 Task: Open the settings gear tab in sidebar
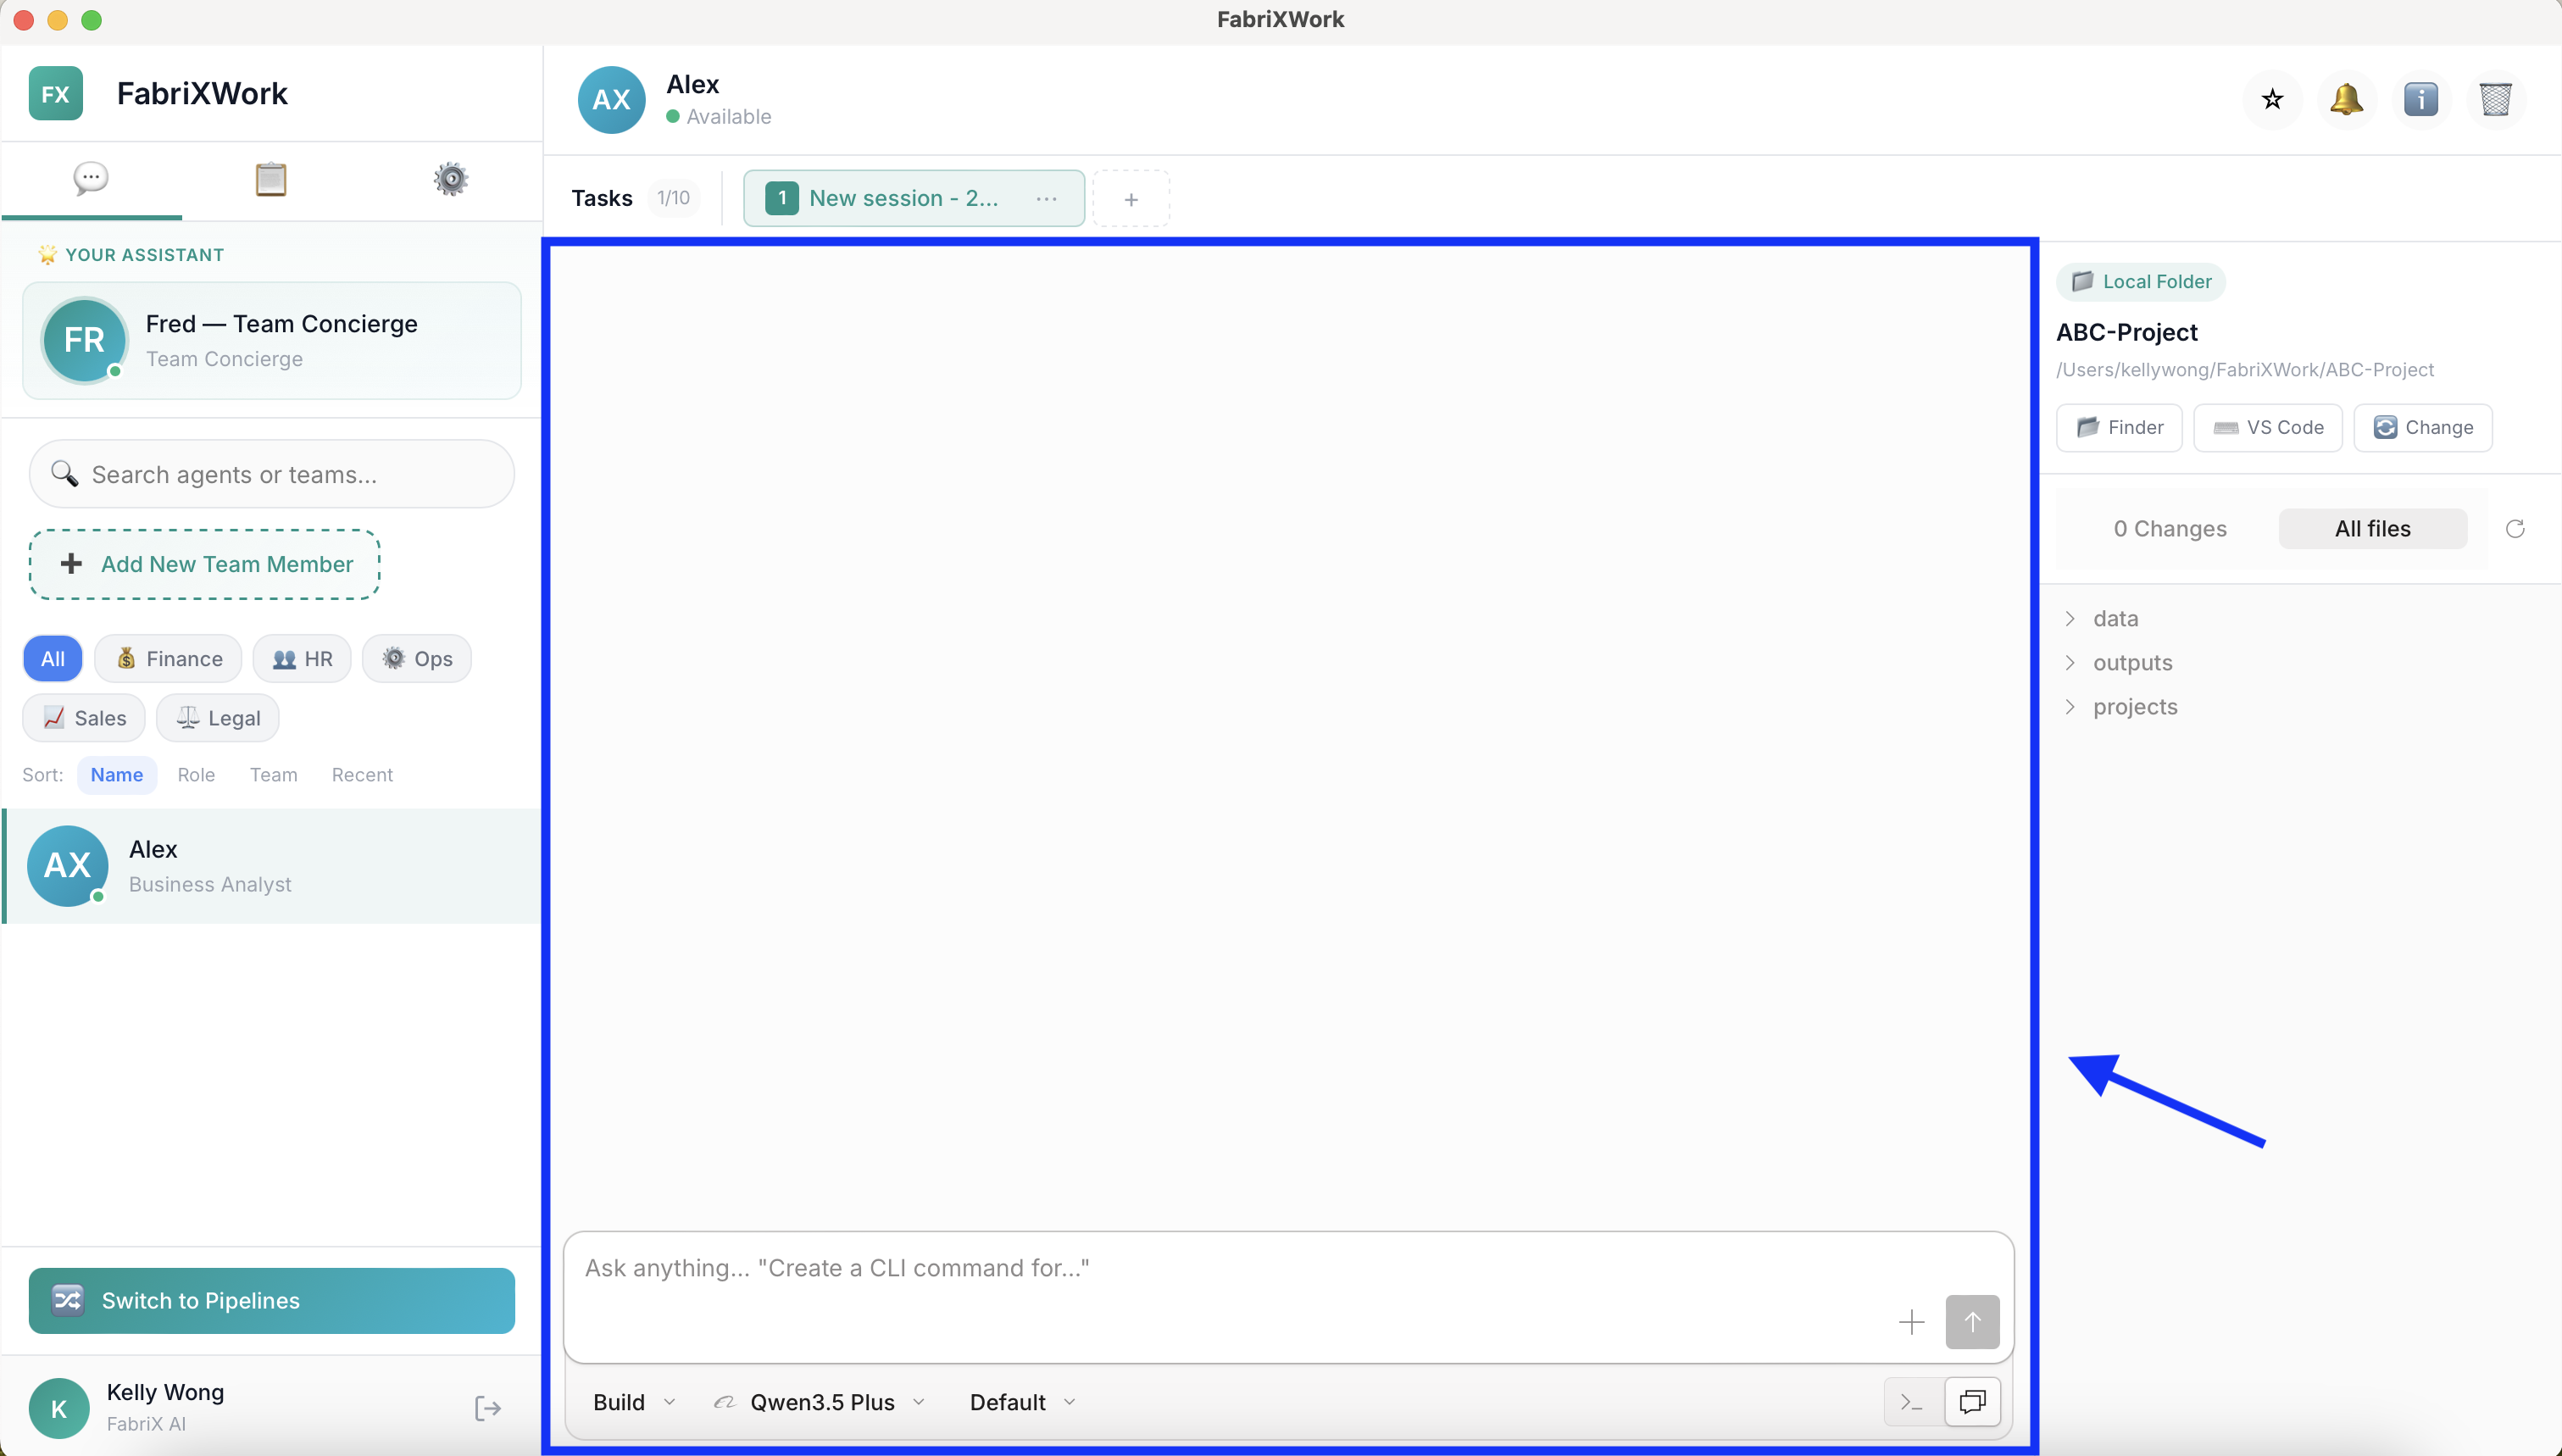pos(451,179)
